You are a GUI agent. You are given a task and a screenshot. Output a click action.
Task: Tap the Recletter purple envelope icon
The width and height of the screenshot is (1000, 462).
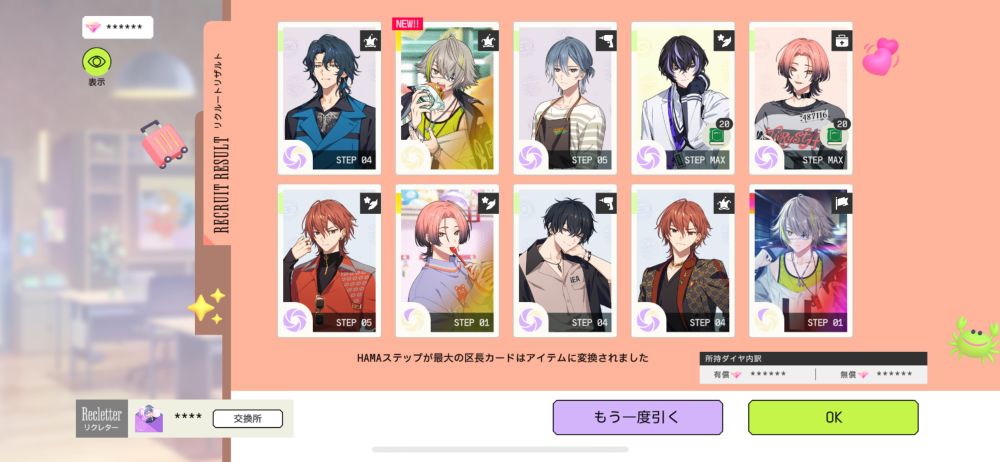pos(149,419)
